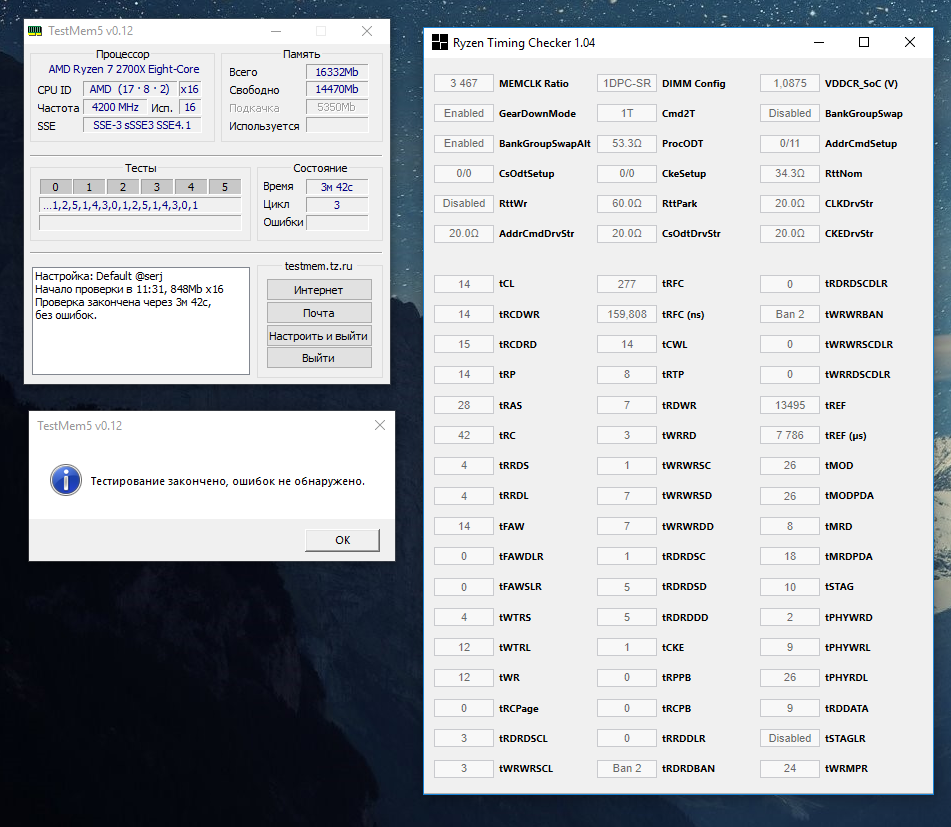951x827 pixels.
Task: Click the tRC value 42 field
Action: tap(464, 435)
